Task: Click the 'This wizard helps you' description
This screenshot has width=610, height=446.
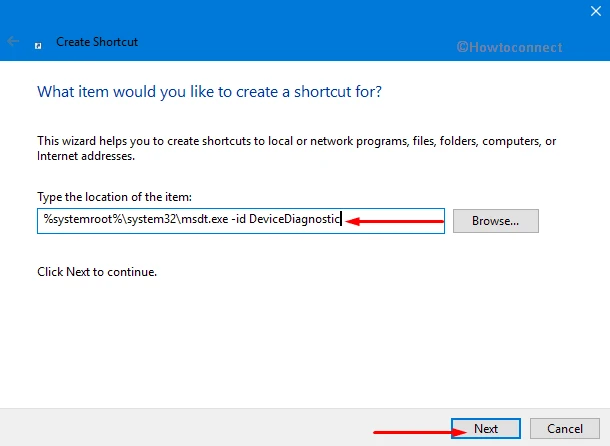Action: pyautogui.click(x=296, y=148)
